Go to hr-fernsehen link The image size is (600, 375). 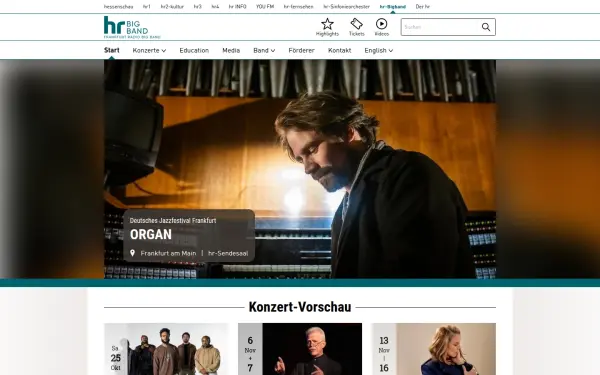298,7
